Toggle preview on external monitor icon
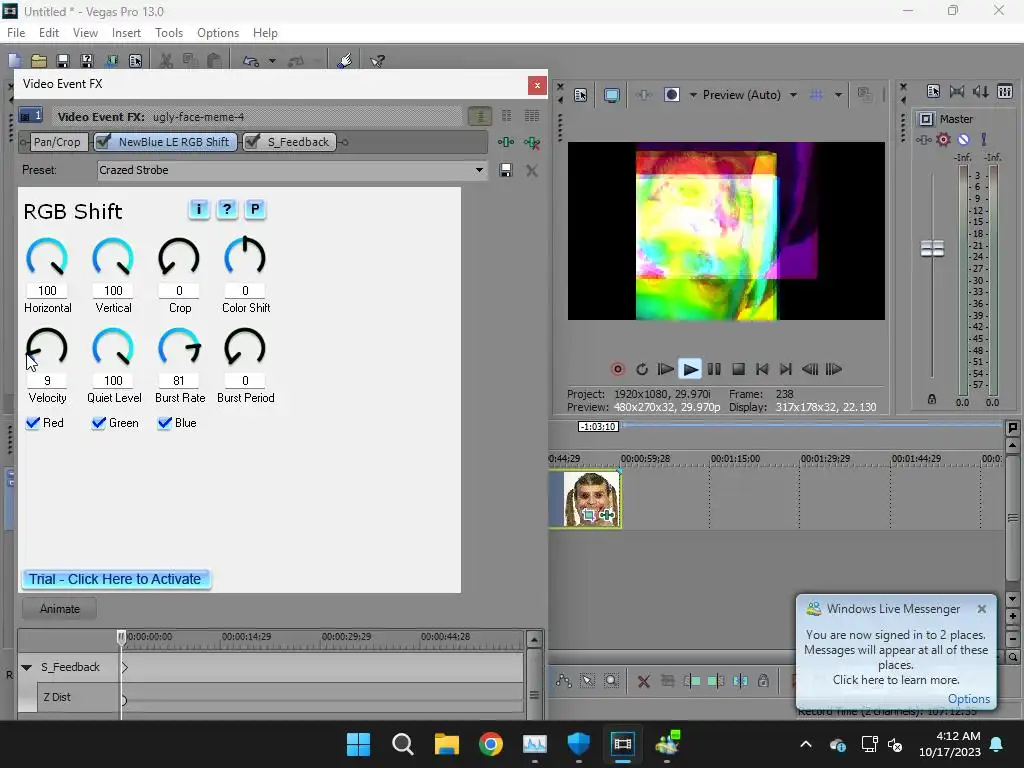The height and width of the screenshot is (768, 1024). click(611, 95)
